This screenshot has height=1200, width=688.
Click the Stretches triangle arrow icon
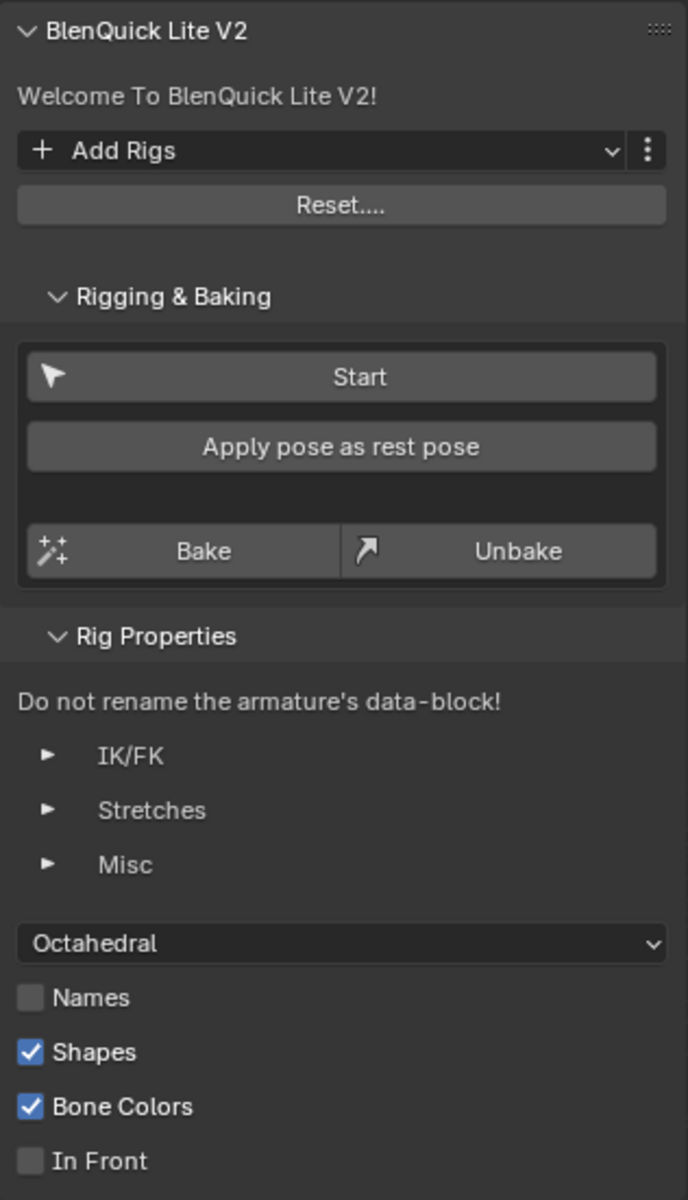click(48, 810)
